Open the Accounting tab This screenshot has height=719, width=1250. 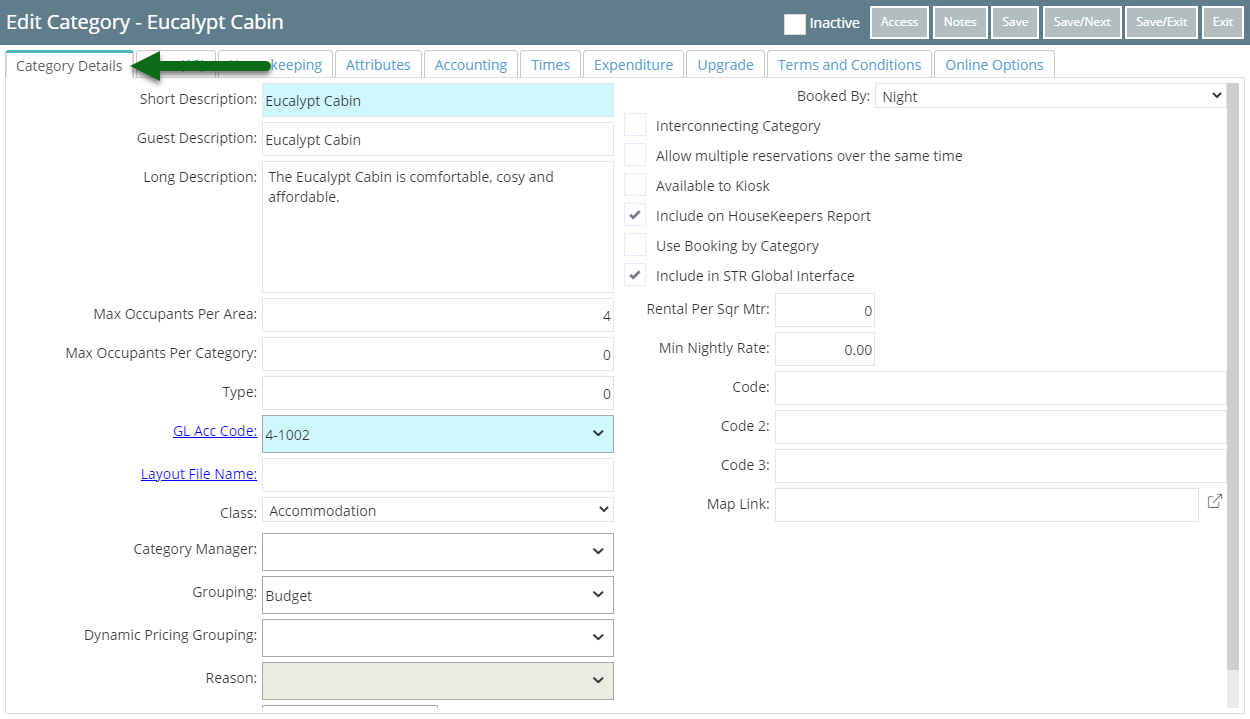(x=471, y=65)
